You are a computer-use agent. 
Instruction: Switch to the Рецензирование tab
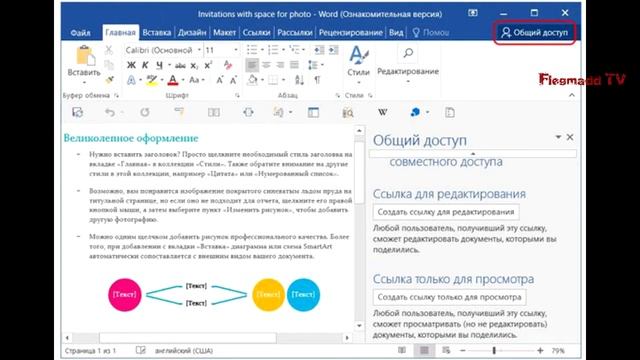pos(351,33)
